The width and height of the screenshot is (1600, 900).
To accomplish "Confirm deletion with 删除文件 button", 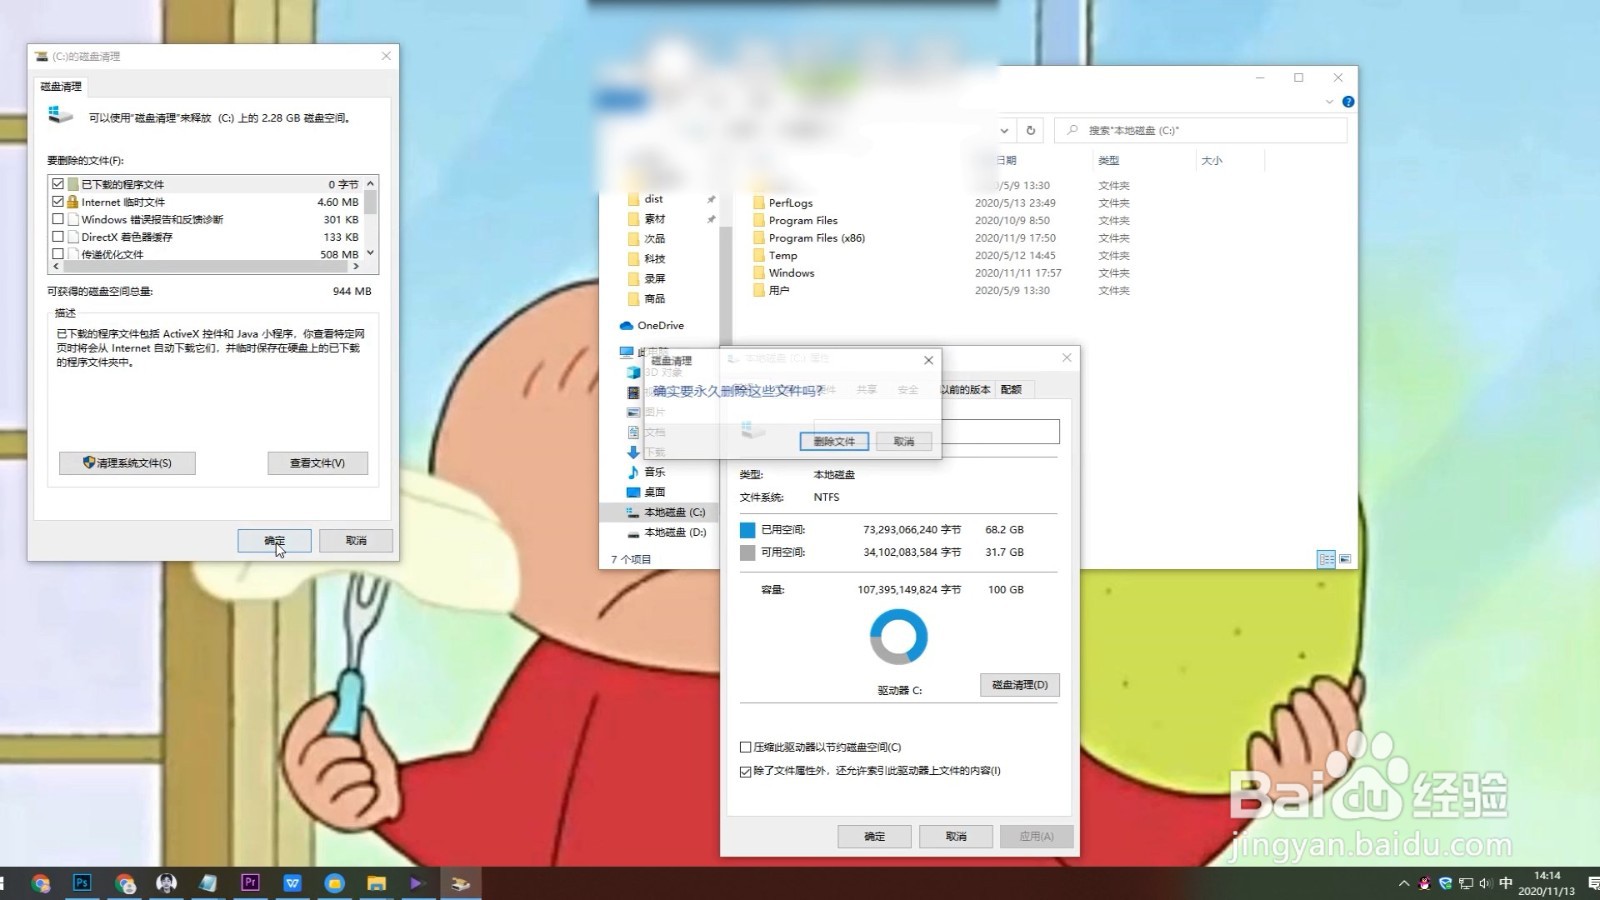I will 834,441.
